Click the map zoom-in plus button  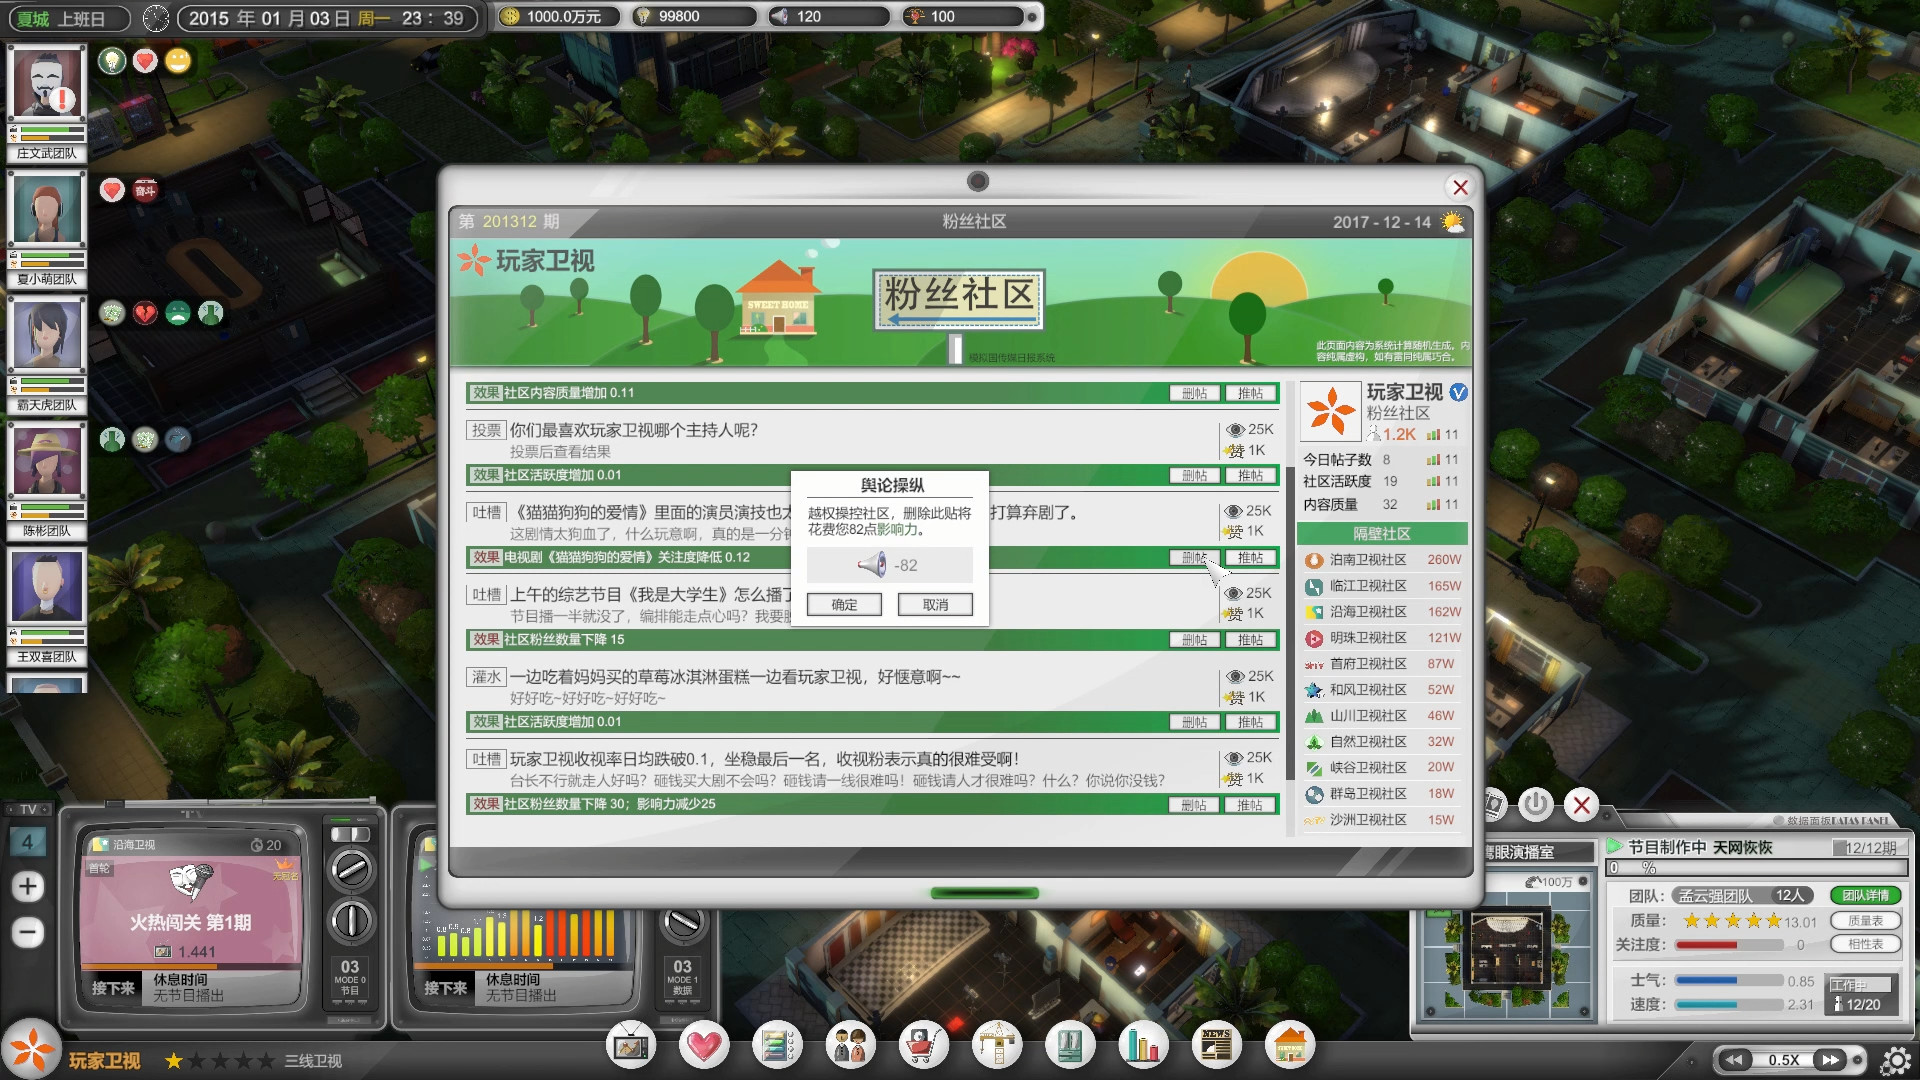29,885
